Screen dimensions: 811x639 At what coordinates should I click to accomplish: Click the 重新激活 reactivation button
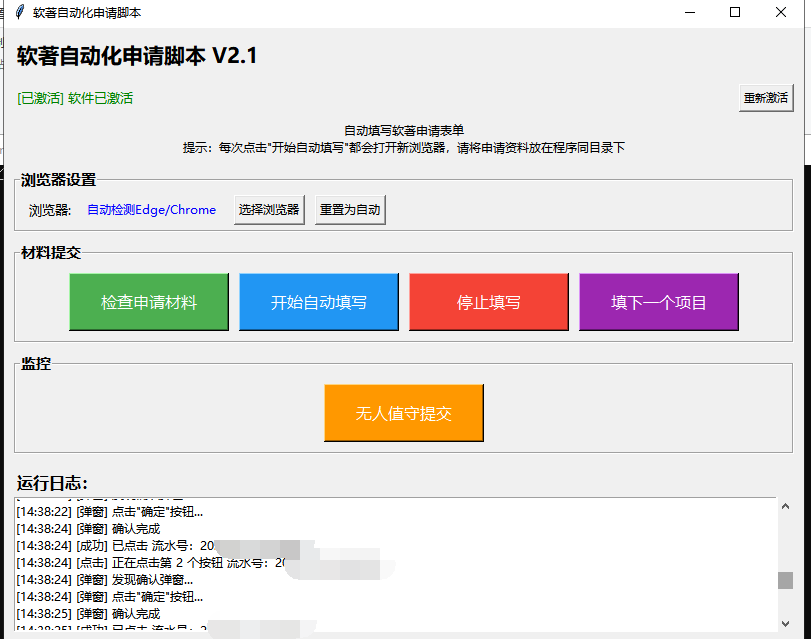point(765,97)
